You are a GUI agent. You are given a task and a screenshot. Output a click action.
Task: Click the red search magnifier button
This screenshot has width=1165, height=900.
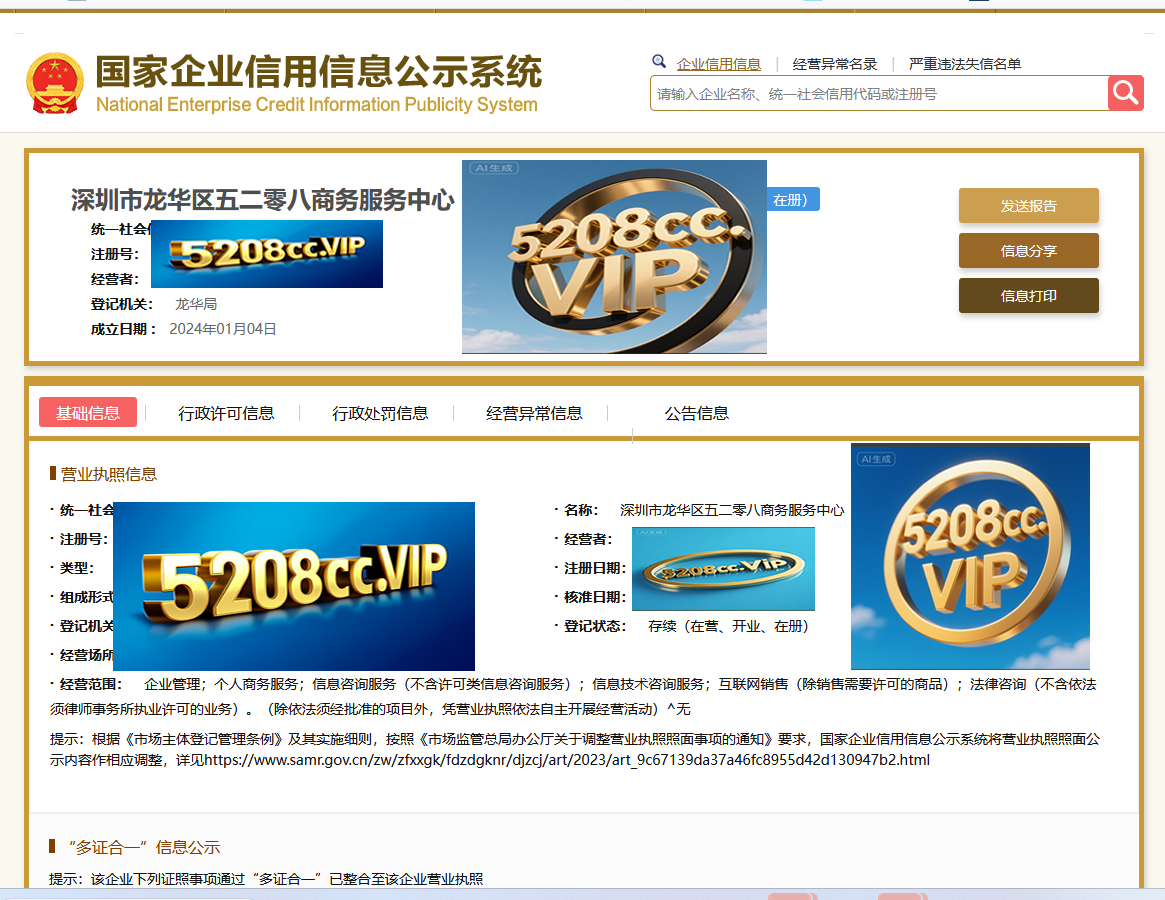pos(1125,93)
